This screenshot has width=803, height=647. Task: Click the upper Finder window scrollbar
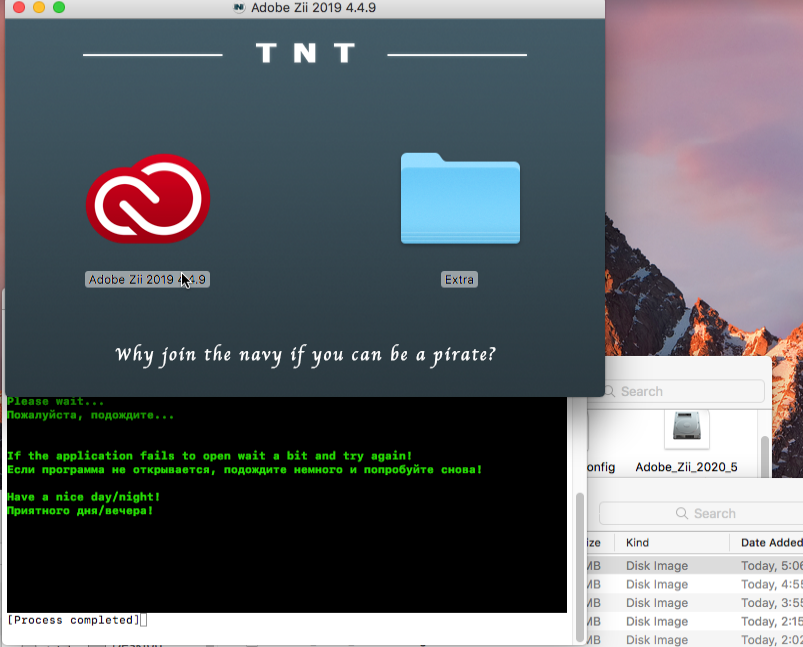pos(765,456)
